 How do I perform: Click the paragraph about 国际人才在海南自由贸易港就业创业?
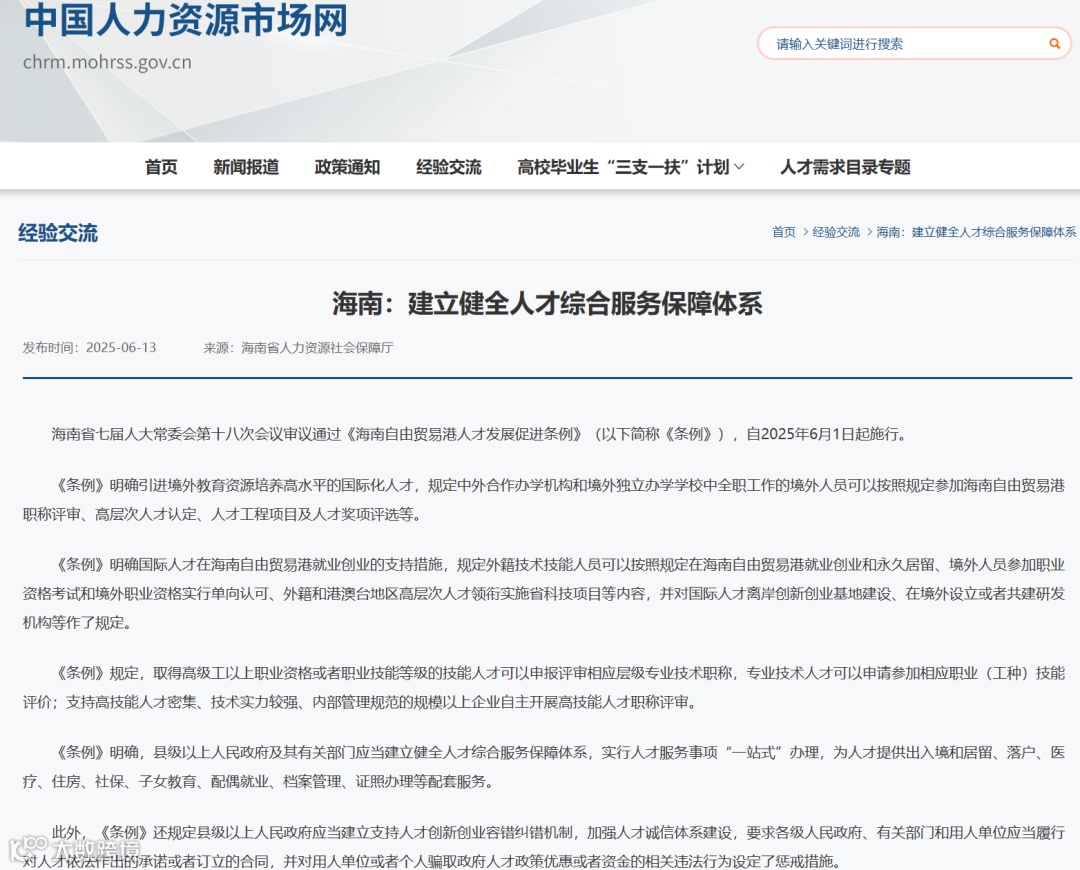tap(544, 594)
